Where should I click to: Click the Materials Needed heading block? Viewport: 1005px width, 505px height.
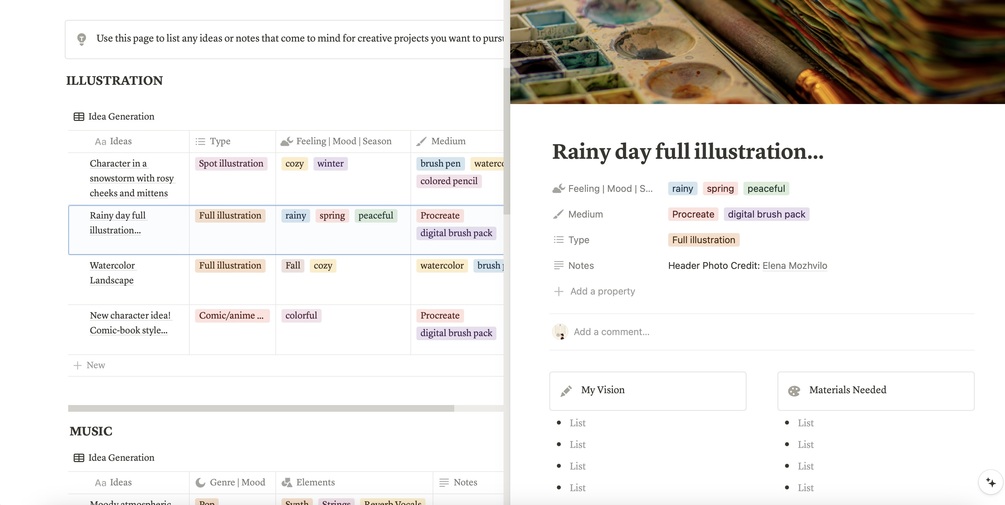pyautogui.click(x=876, y=390)
